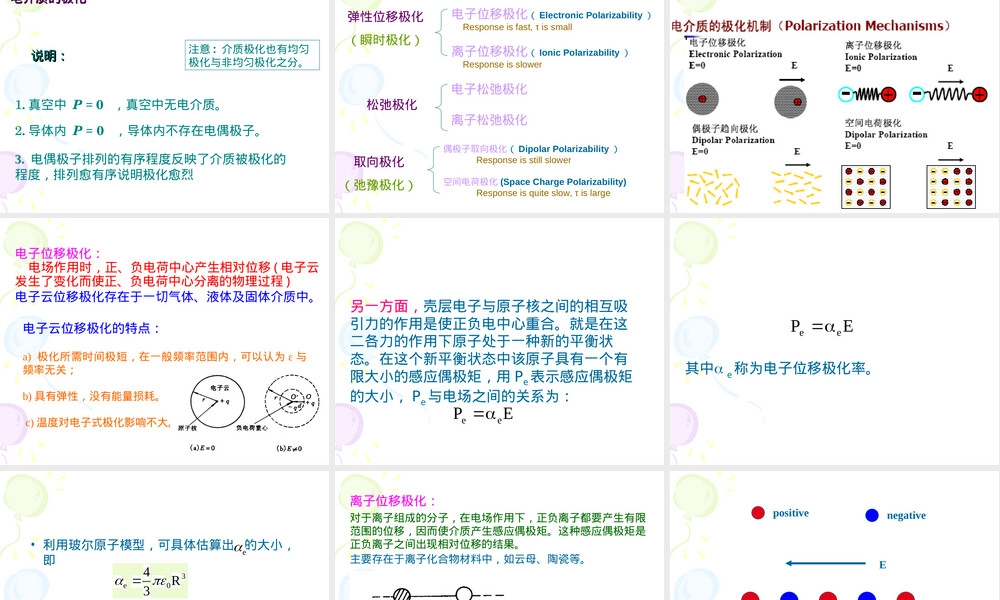This screenshot has width=1000, height=600.
Task: Select item a) 极化所需时间极短
Action: click(x=165, y=363)
